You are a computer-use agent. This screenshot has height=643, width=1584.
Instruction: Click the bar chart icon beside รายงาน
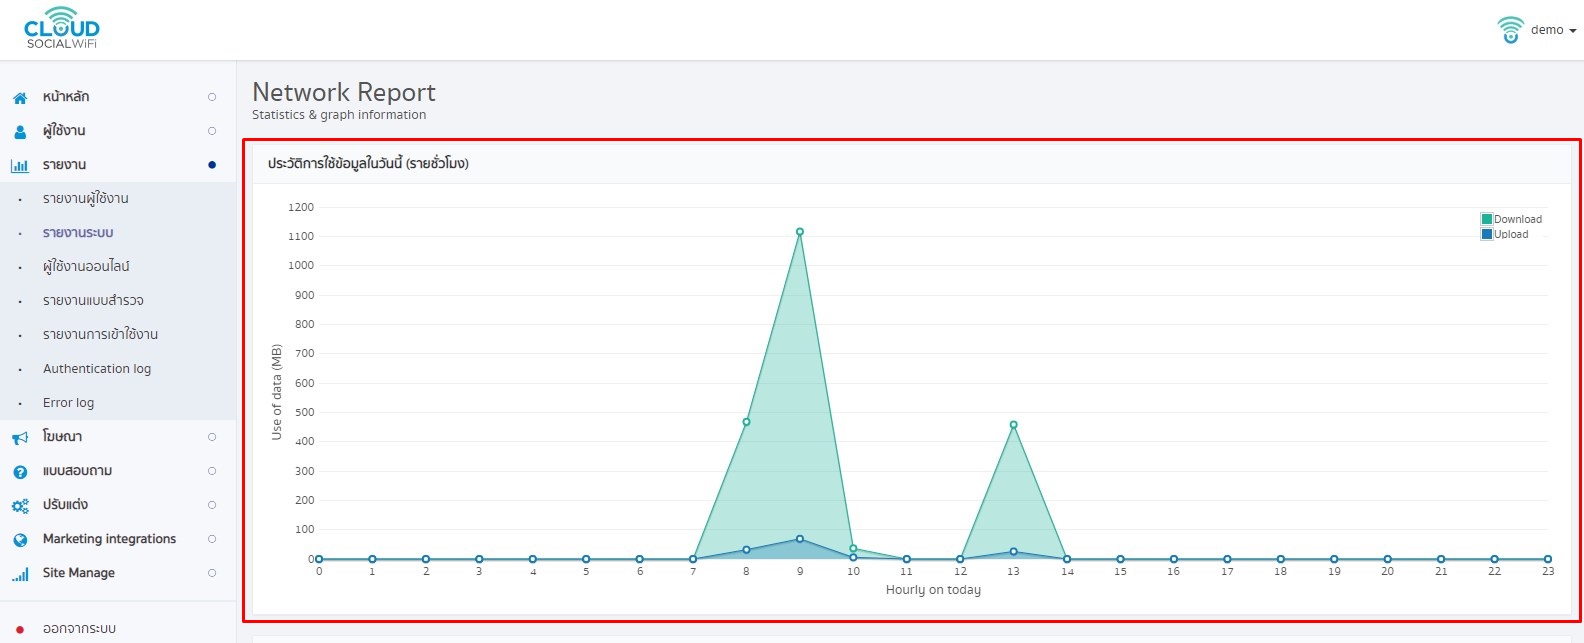click(20, 166)
